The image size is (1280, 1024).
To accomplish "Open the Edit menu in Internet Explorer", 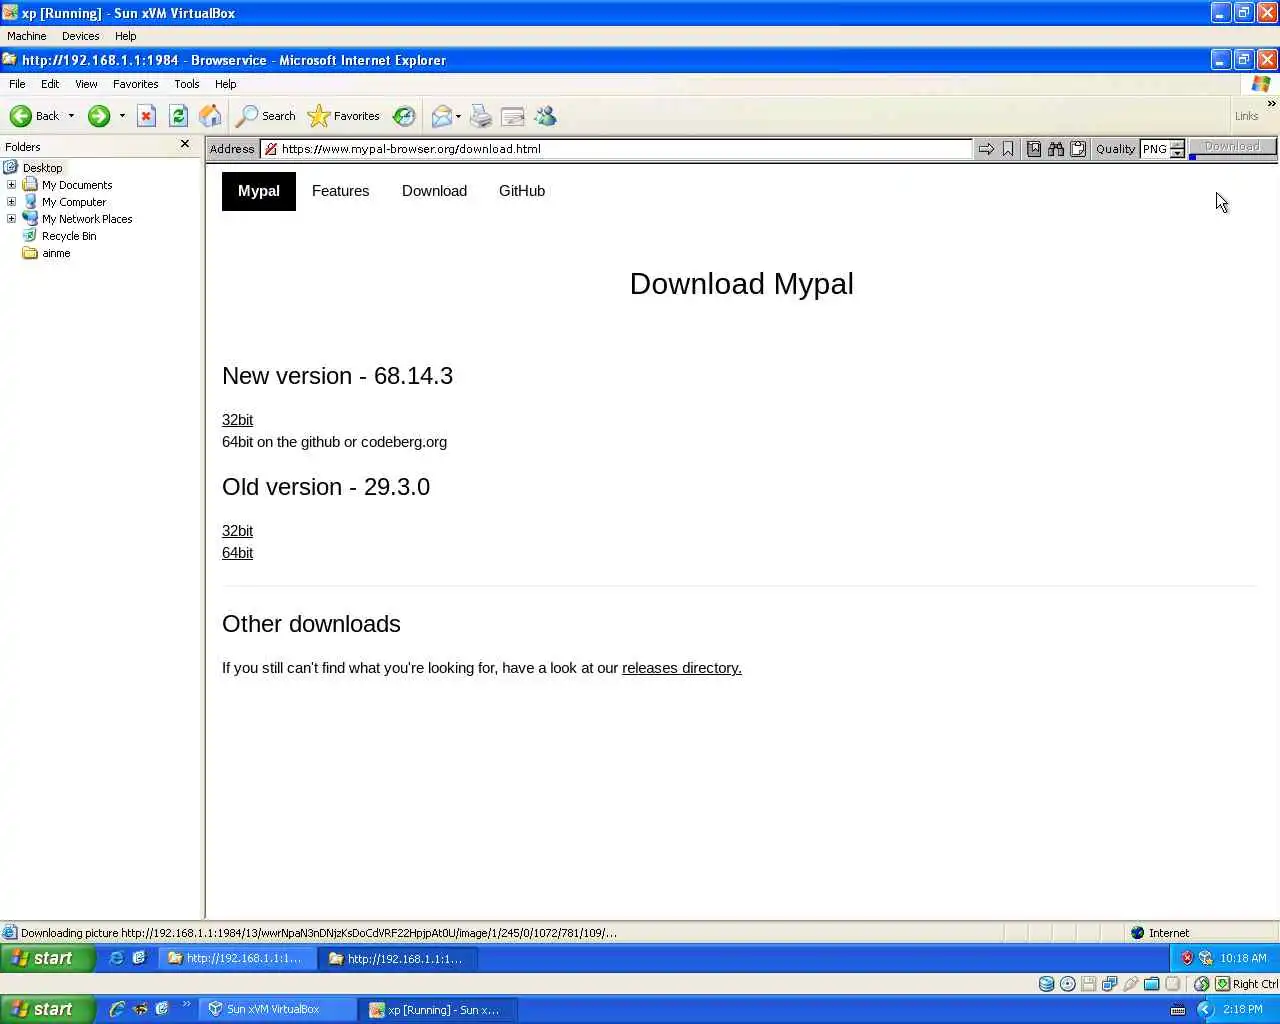I will click(50, 84).
